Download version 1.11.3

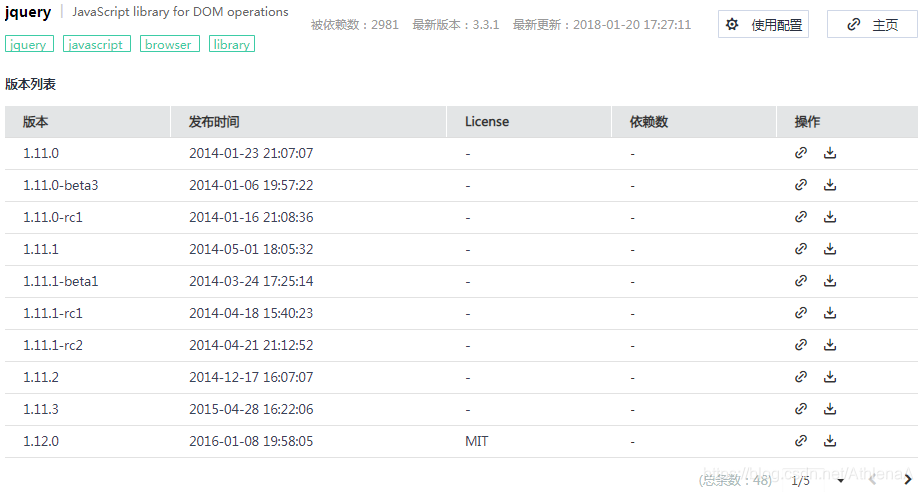coord(830,408)
